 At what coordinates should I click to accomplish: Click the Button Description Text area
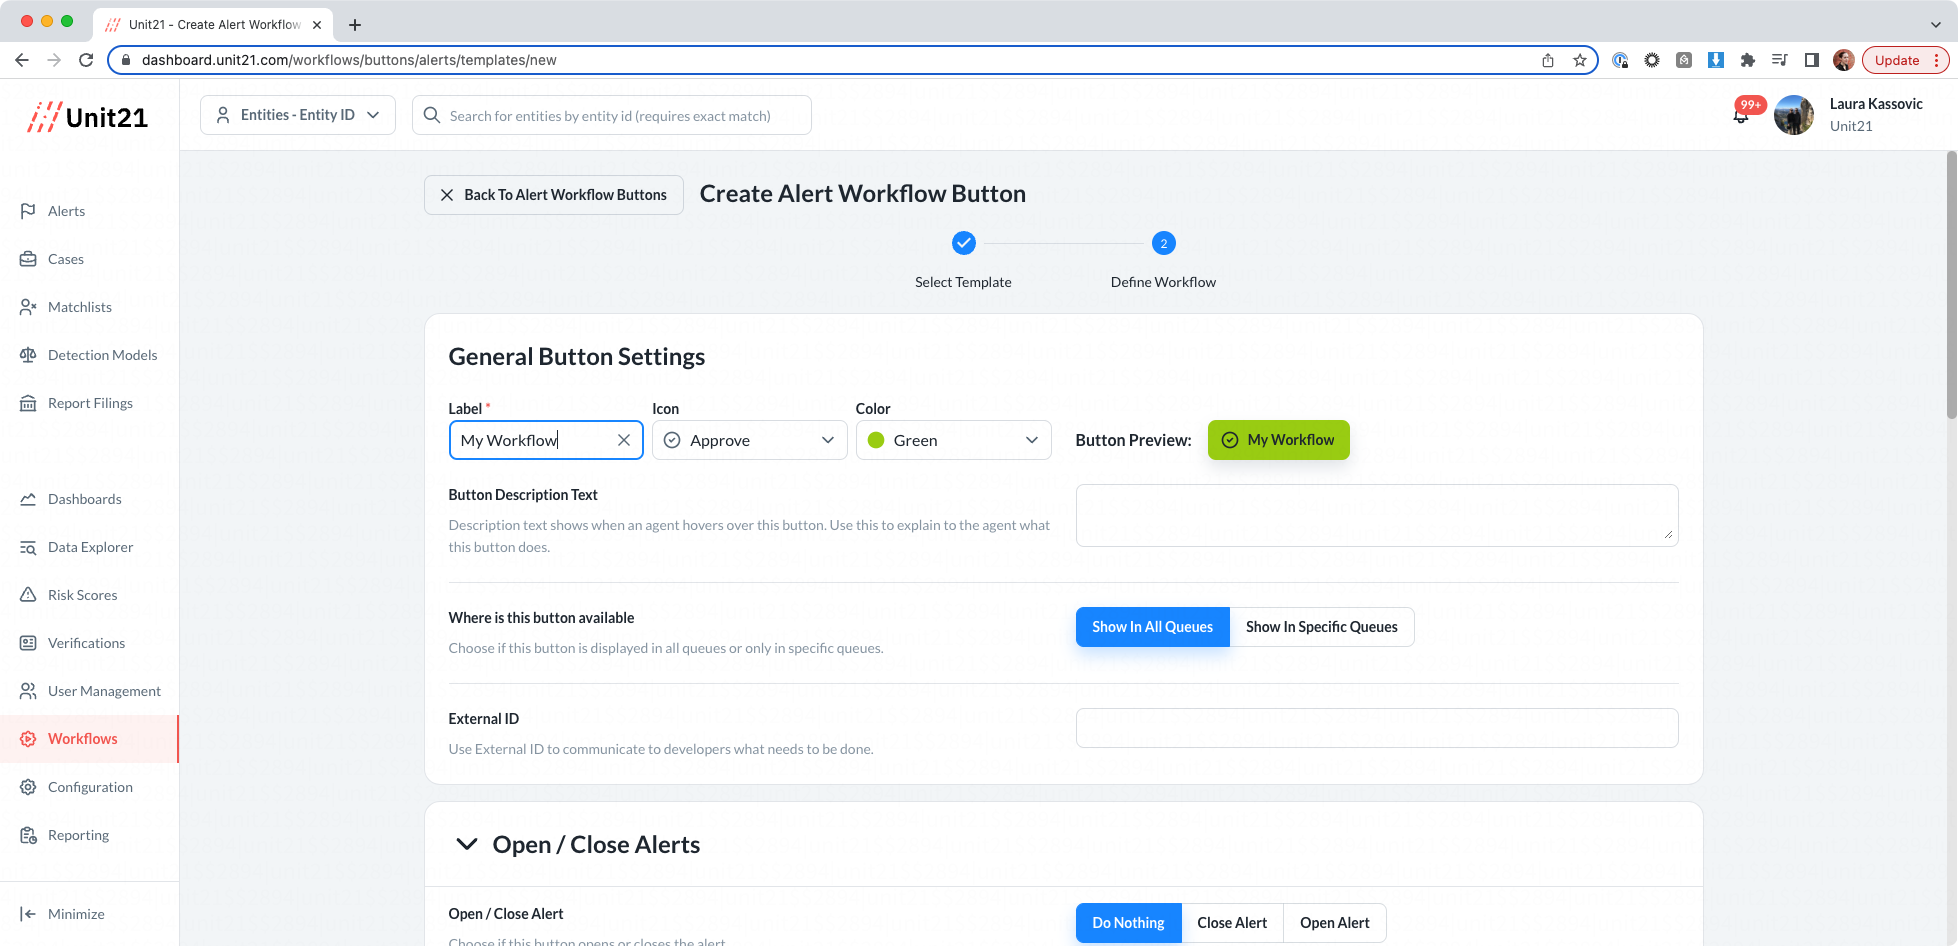pyautogui.click(x=1377, y=516)
